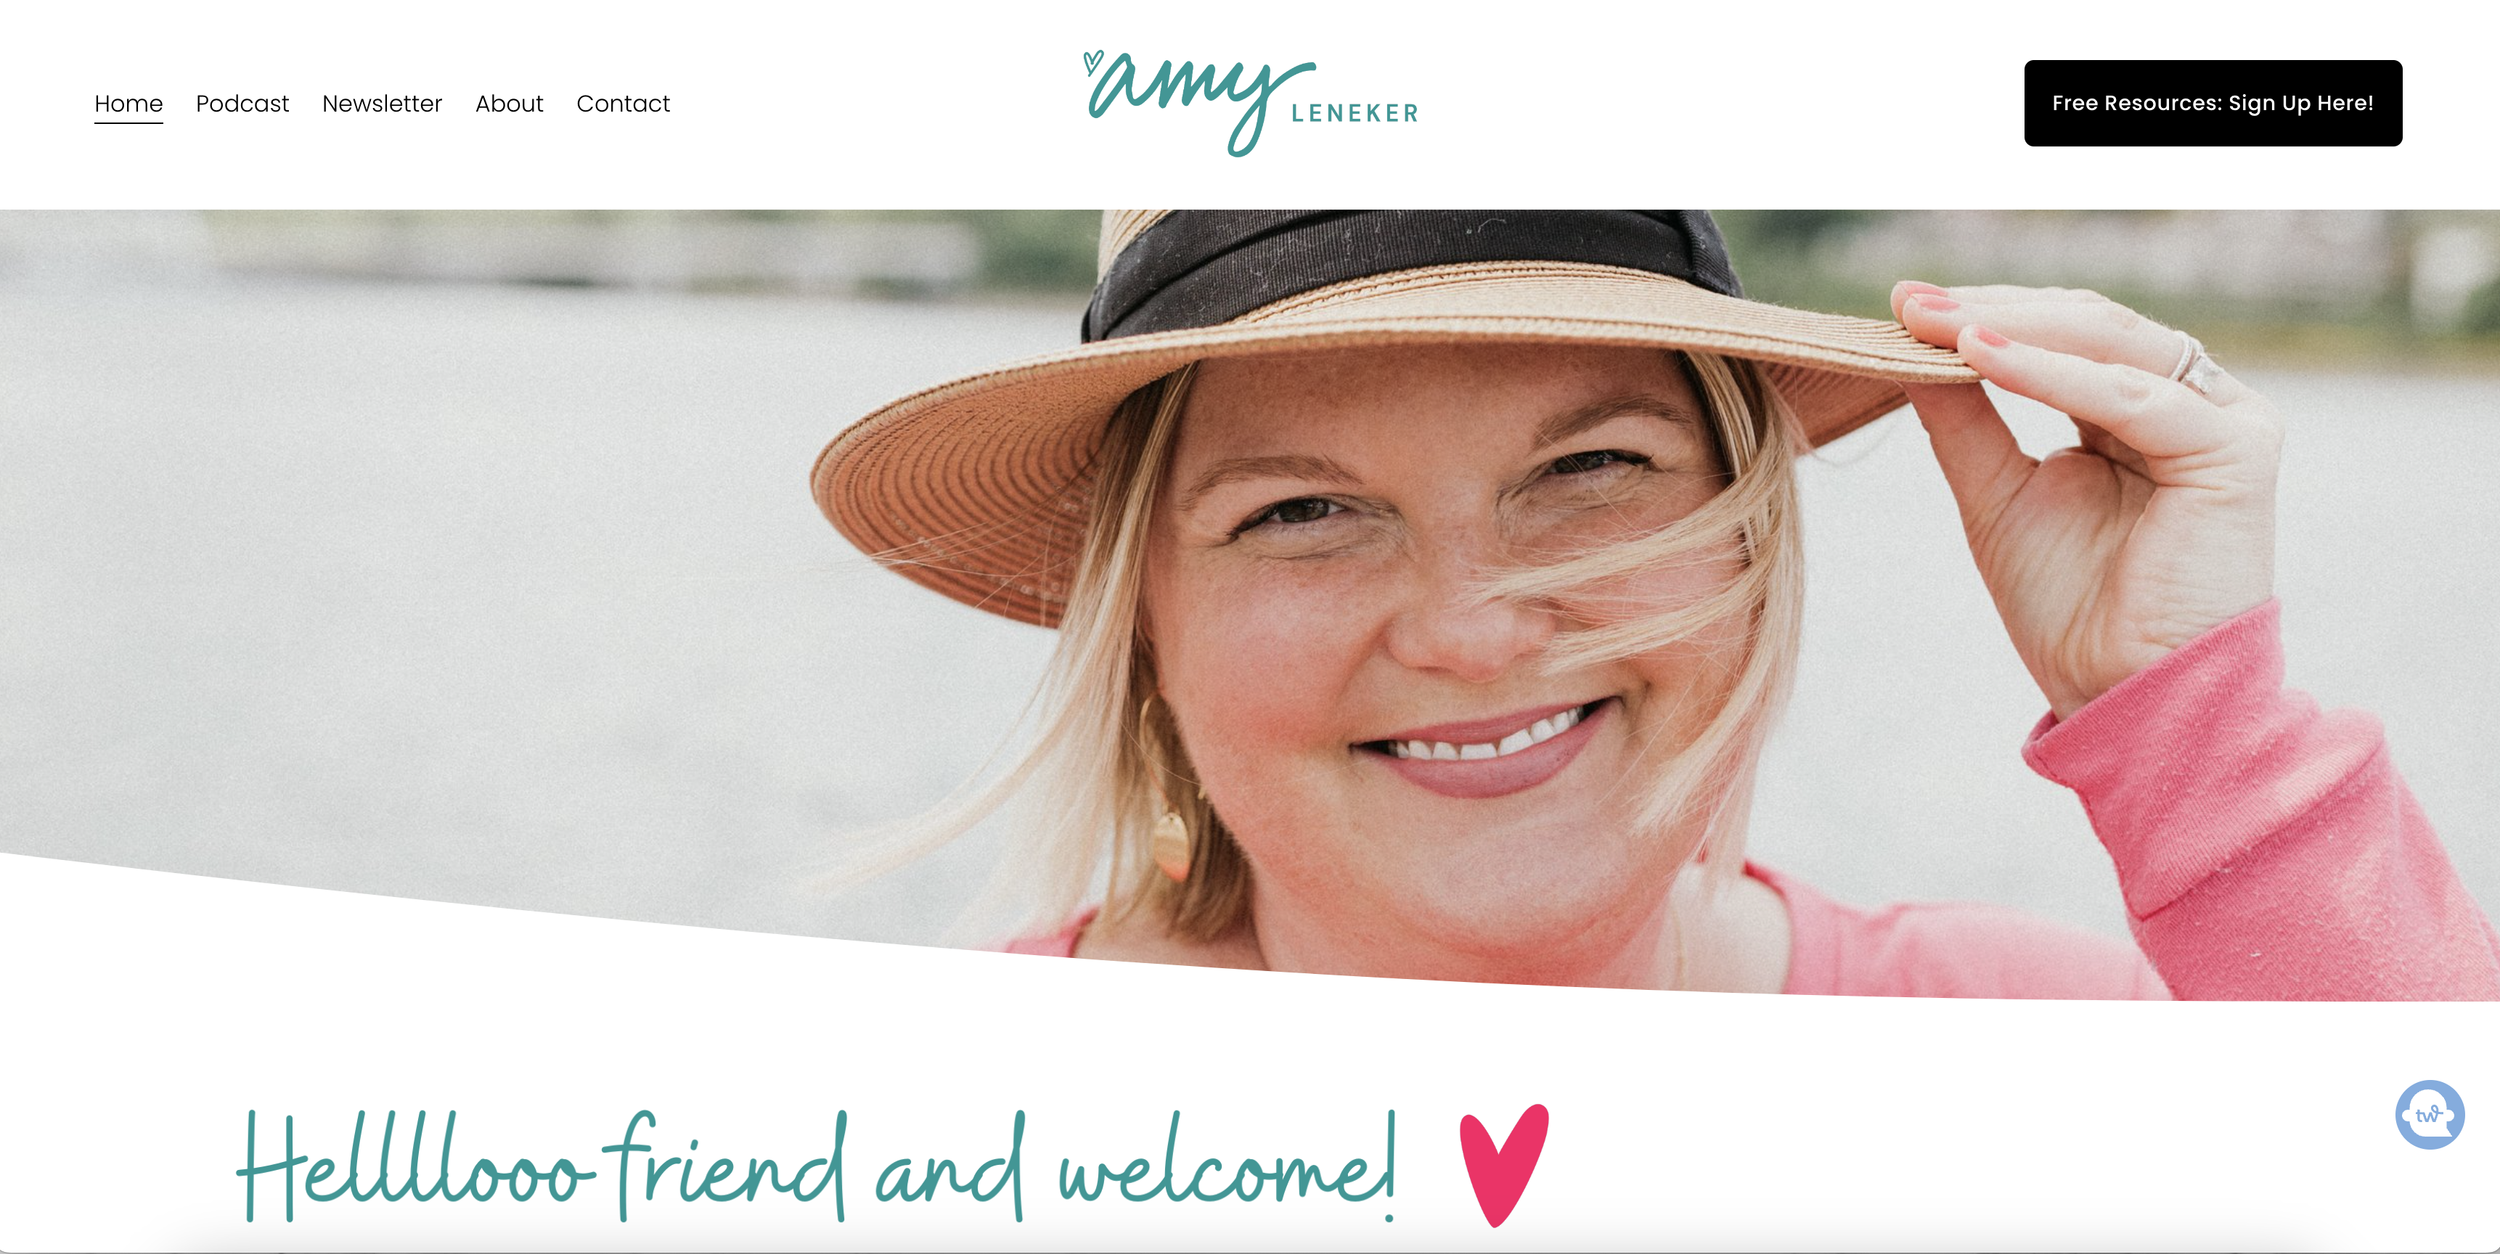The height and width of the screenshot is (1254, 2500).
Task: Click the amy script logo
Action: tap(1200, 103)
